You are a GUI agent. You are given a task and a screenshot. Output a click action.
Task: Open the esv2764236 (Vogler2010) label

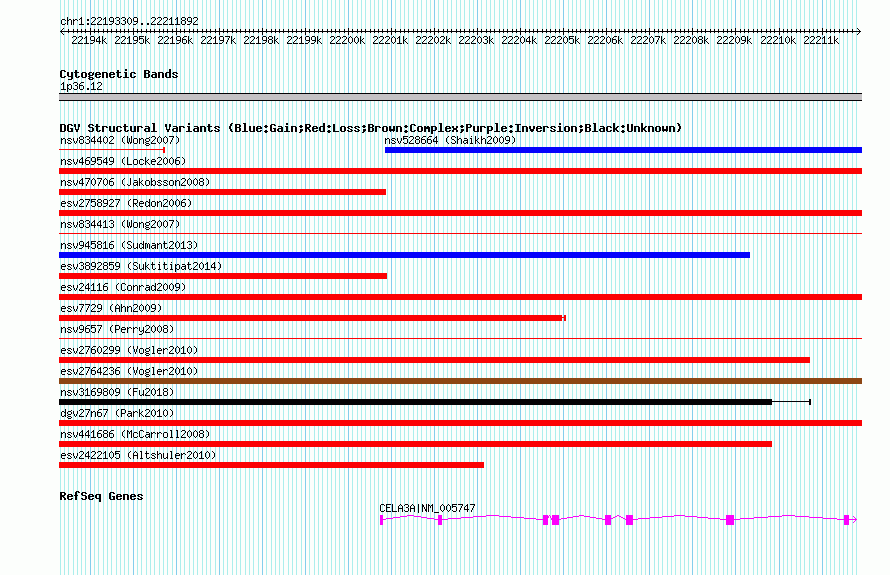pos(129,371)
